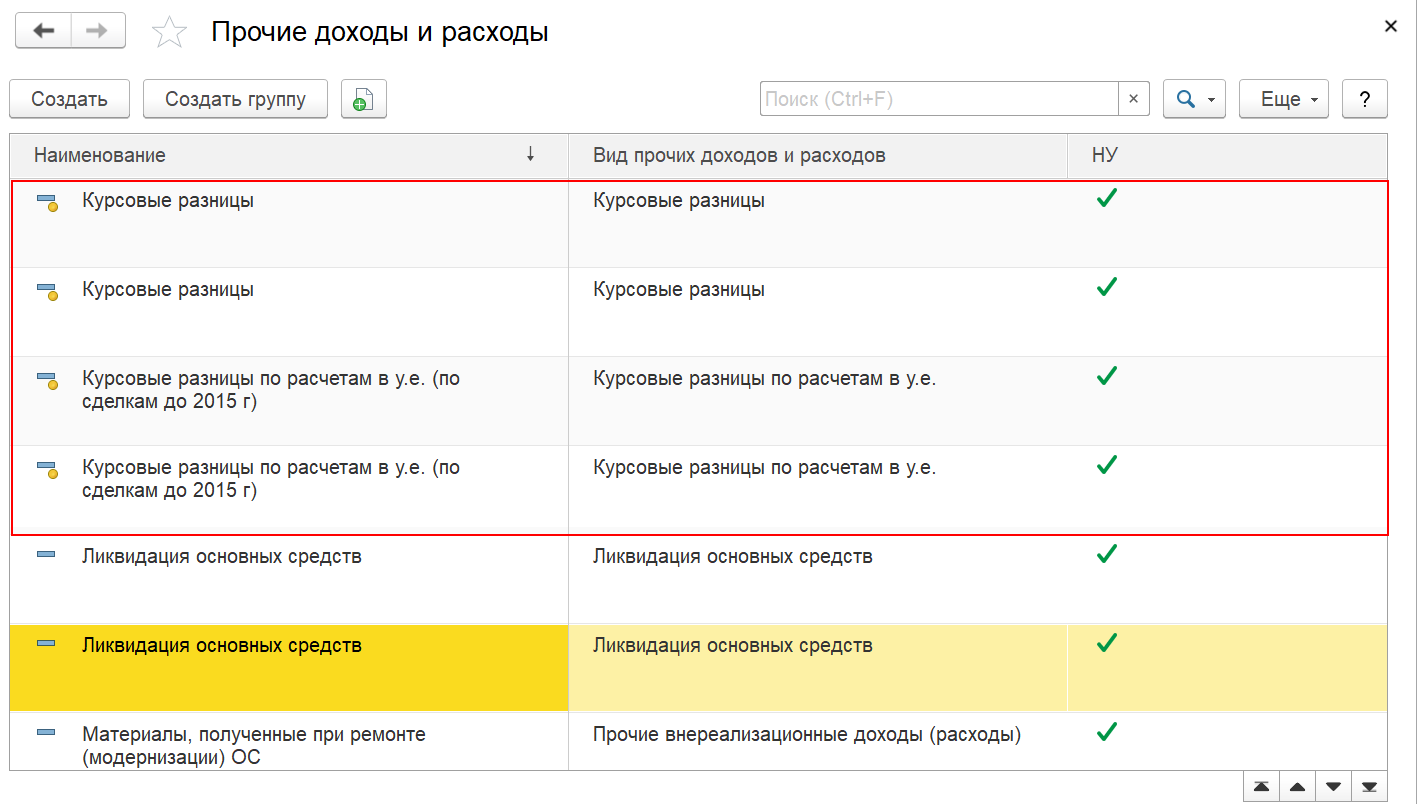The image size is (1417, 804).
Task: Move down one row with the down arrow
Action: click(1333, 786)
